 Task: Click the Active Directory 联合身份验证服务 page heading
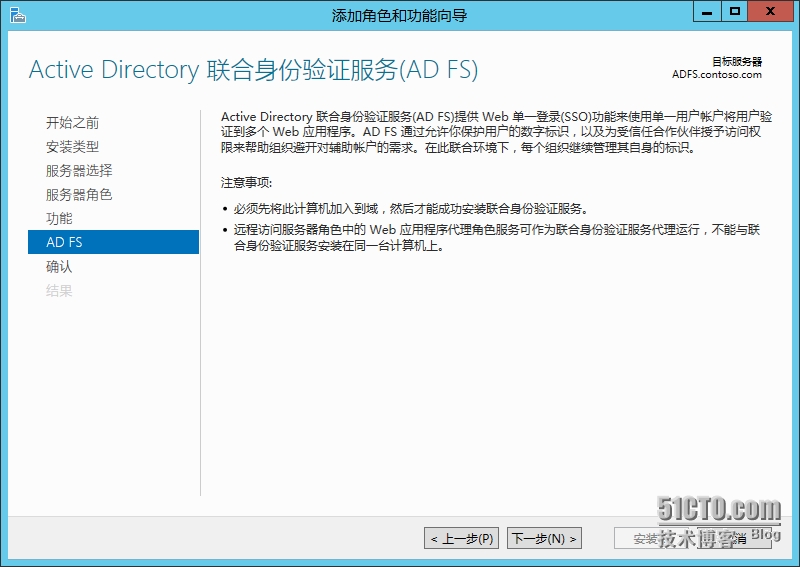tap(253, 70)
